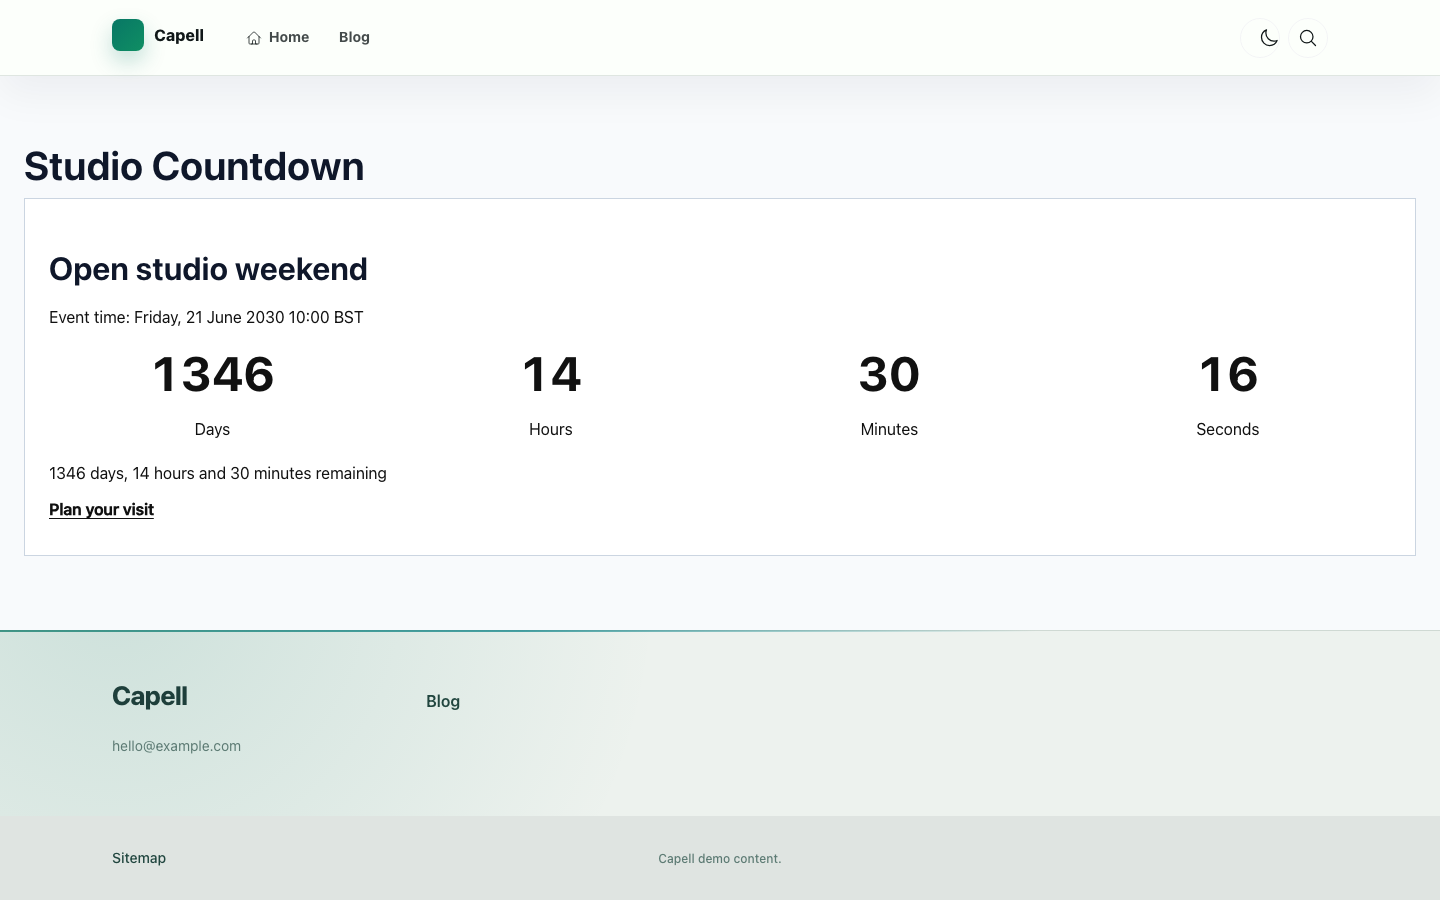1440x900 pixels.
Task: Click the Open studio weekend heading
Action: pos(208,269)
